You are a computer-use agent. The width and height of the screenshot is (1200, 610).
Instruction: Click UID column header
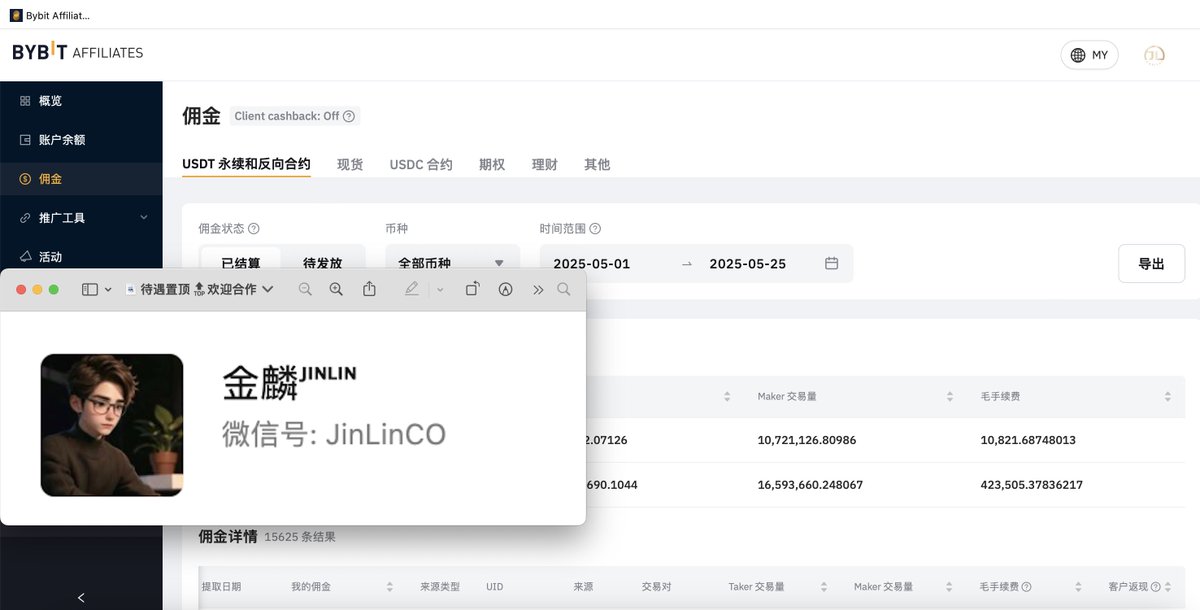494,587
